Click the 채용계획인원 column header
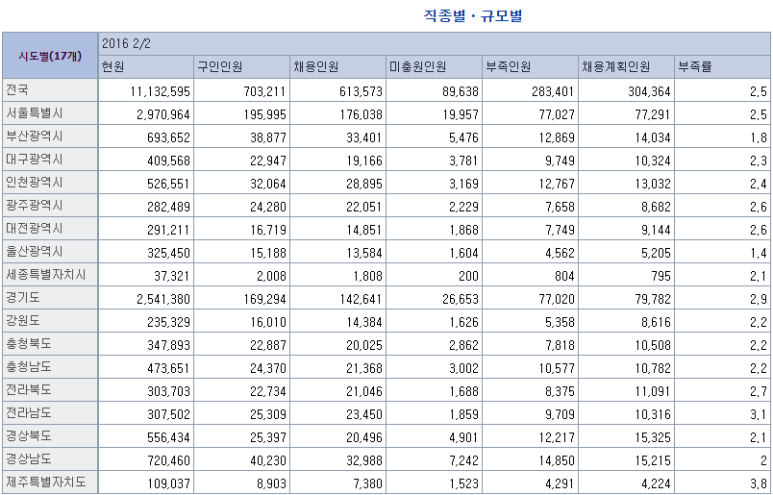 [616, 67]
